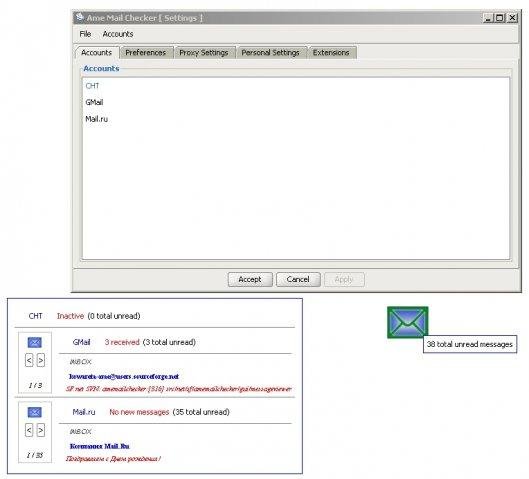The height and width of the screenshot is (479, 529).
Task: Click the Mail.ru envelope icon in popup
Action: 34,413
